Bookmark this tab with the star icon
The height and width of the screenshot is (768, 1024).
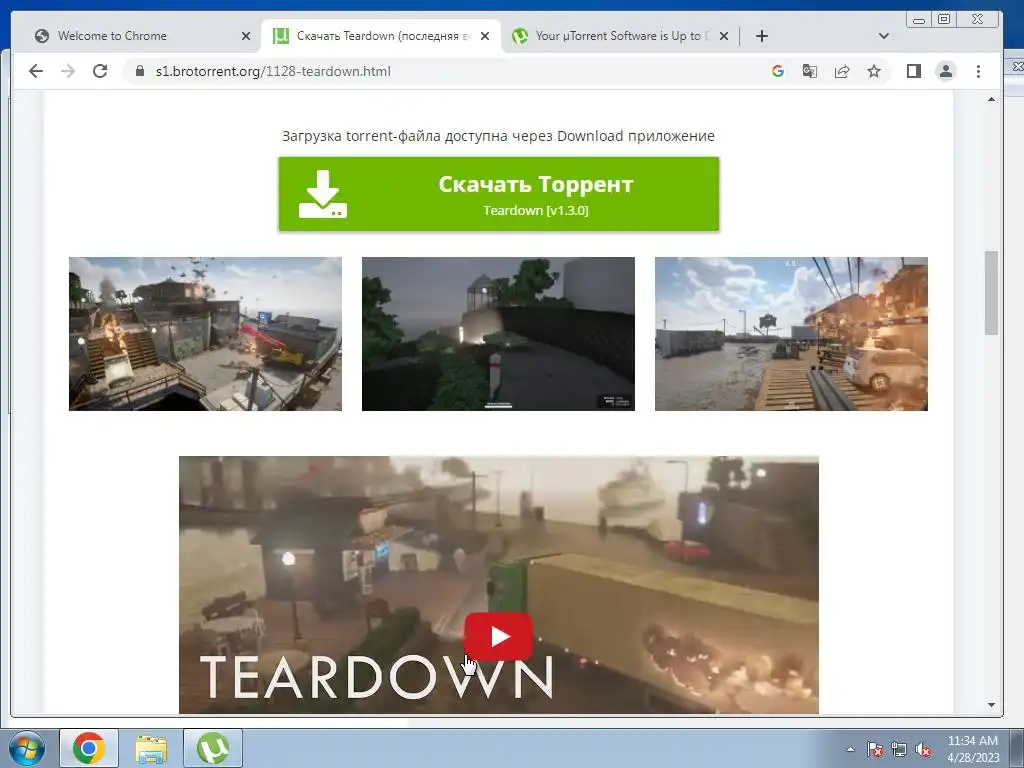coord(874,71)
